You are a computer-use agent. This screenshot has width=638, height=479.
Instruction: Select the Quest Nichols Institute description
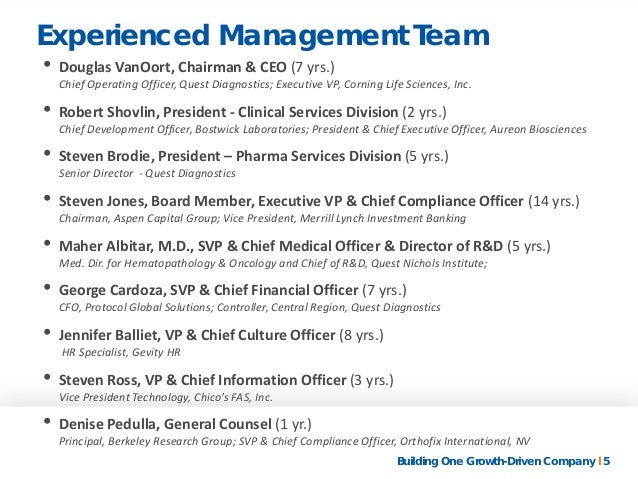coord(273,263)
